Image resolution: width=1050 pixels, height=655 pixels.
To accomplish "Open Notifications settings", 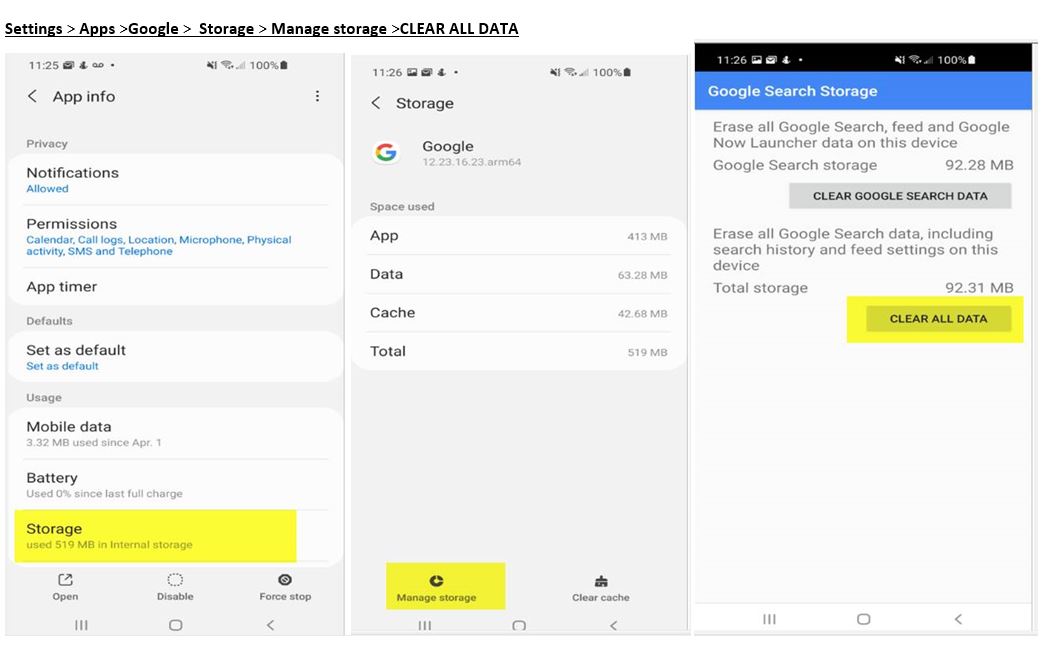I will pyautogui.click(x=73, y=179).
